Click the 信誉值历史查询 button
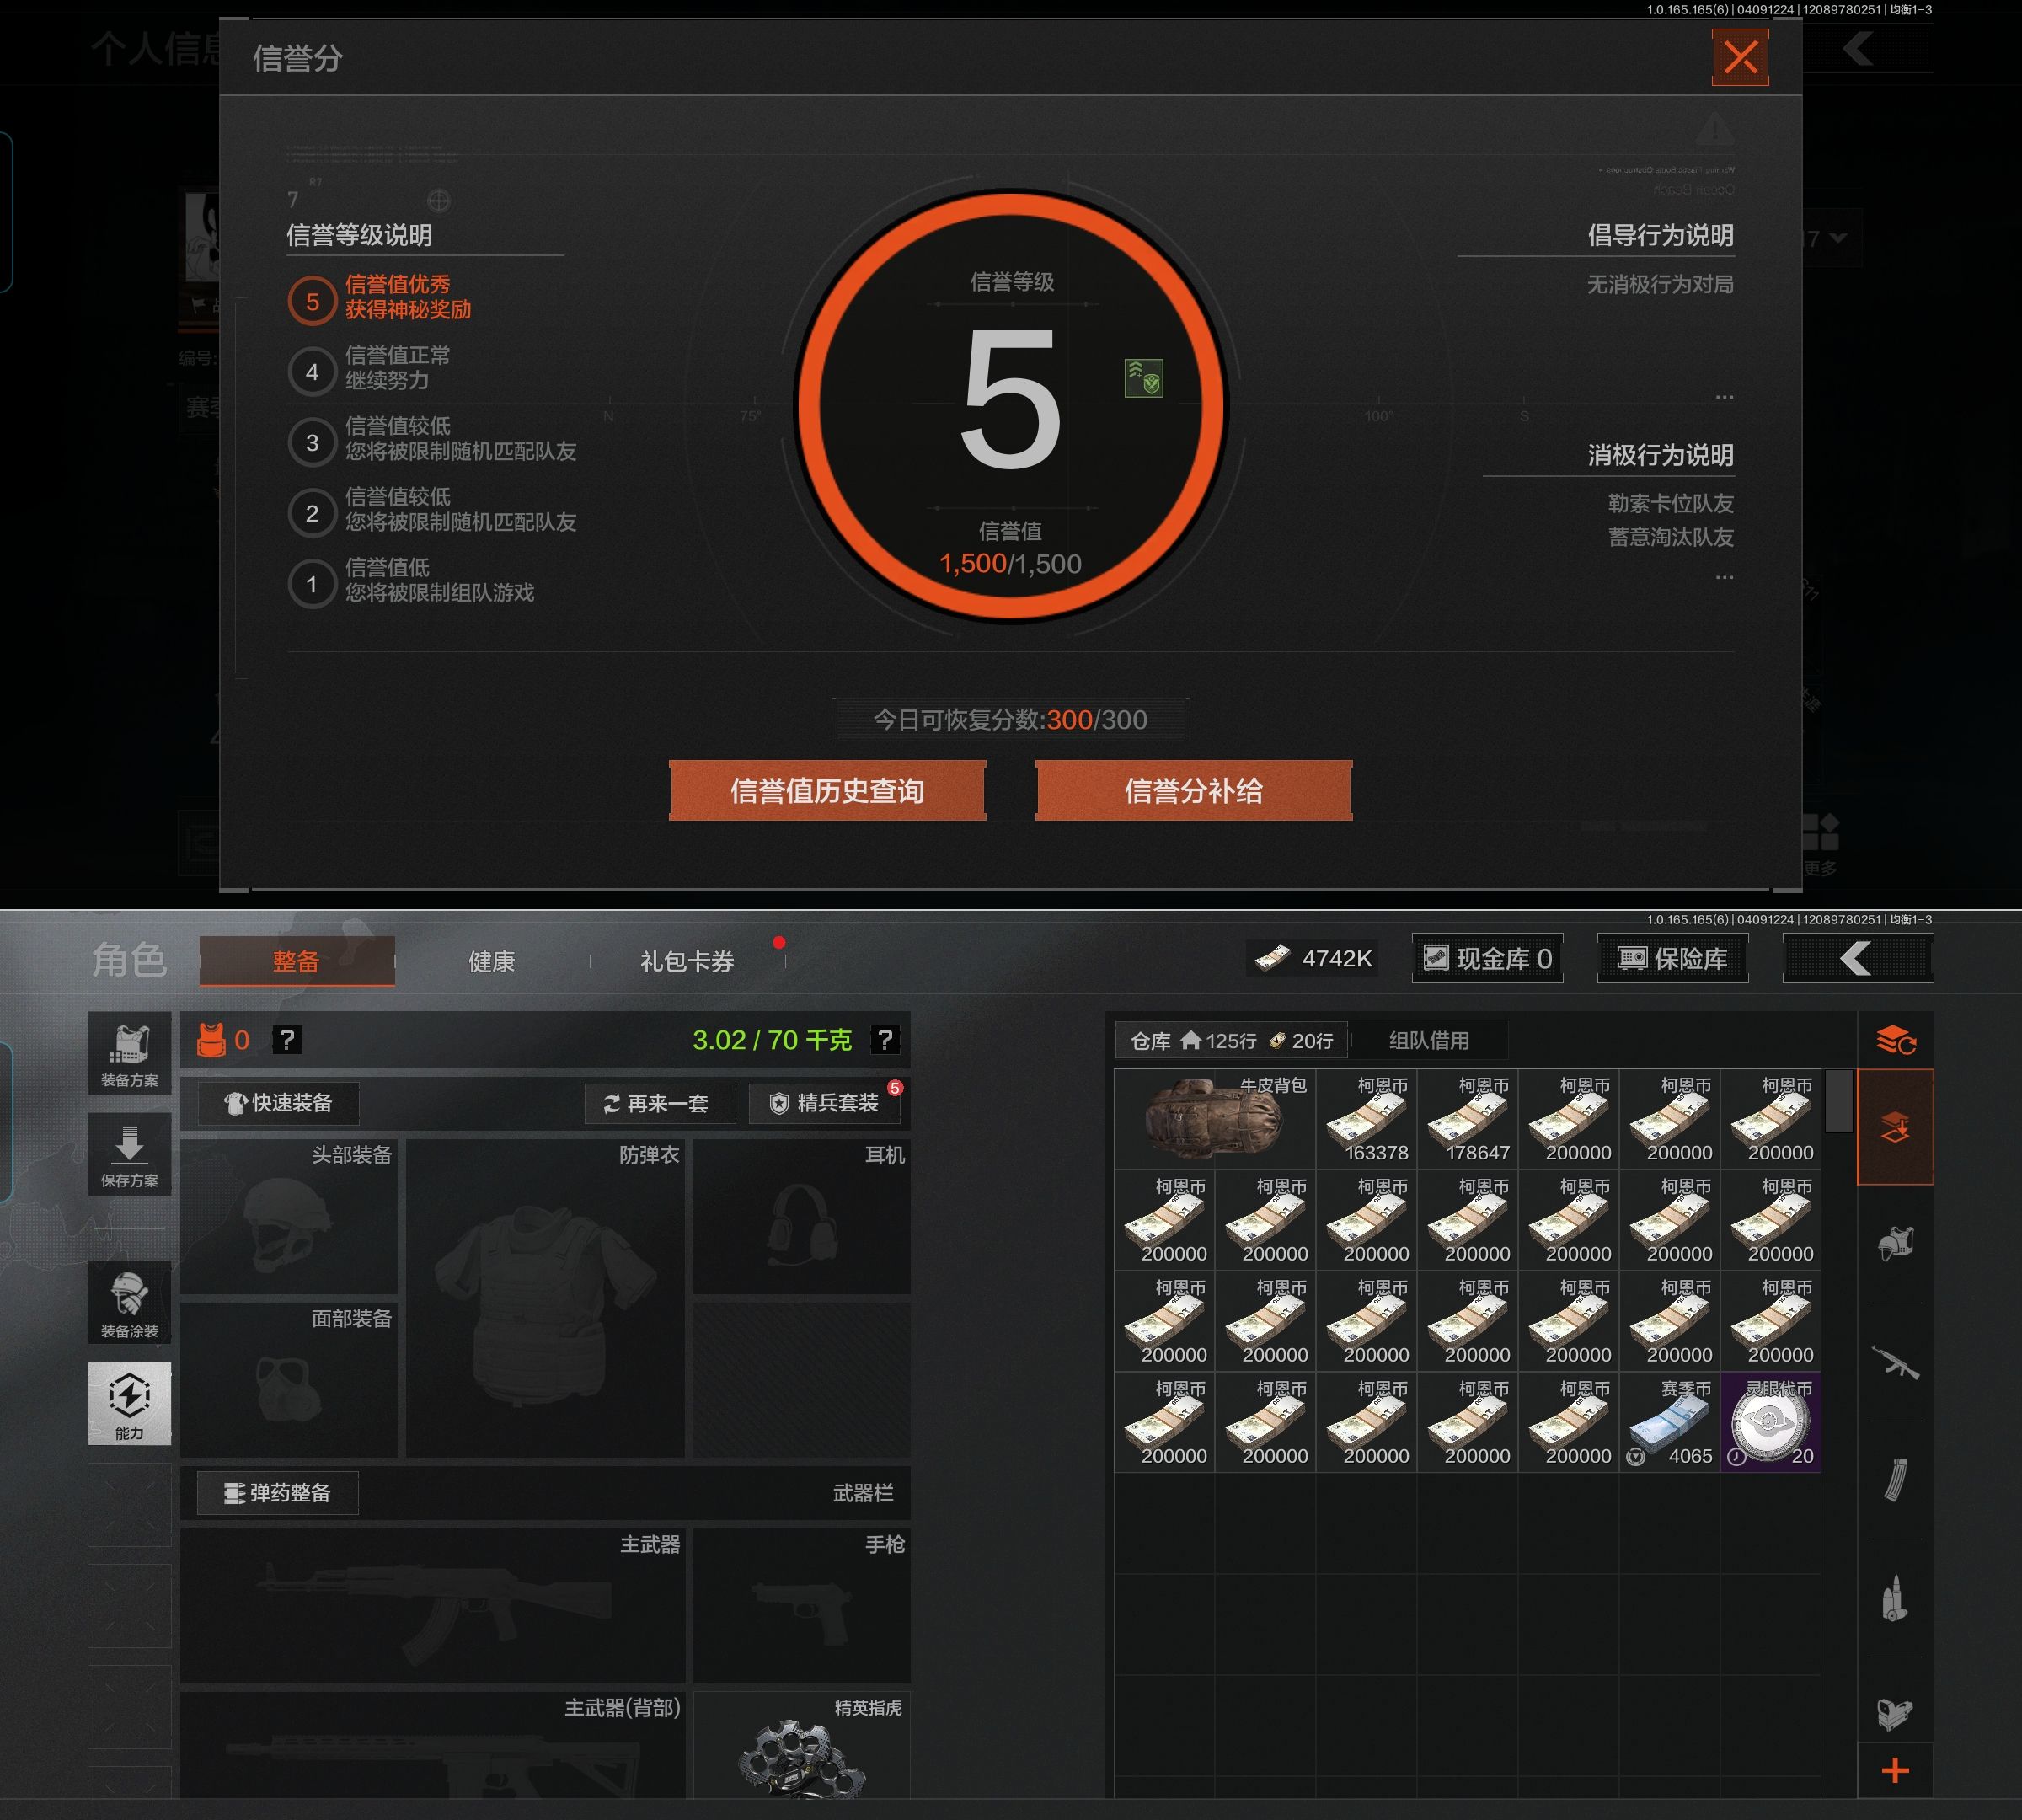This screenshot has height=1820, width=2022. click(827, 791)
